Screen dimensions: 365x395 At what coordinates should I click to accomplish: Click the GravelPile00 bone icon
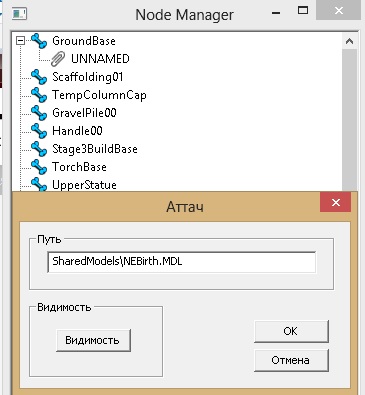click(x=39, y=113)
